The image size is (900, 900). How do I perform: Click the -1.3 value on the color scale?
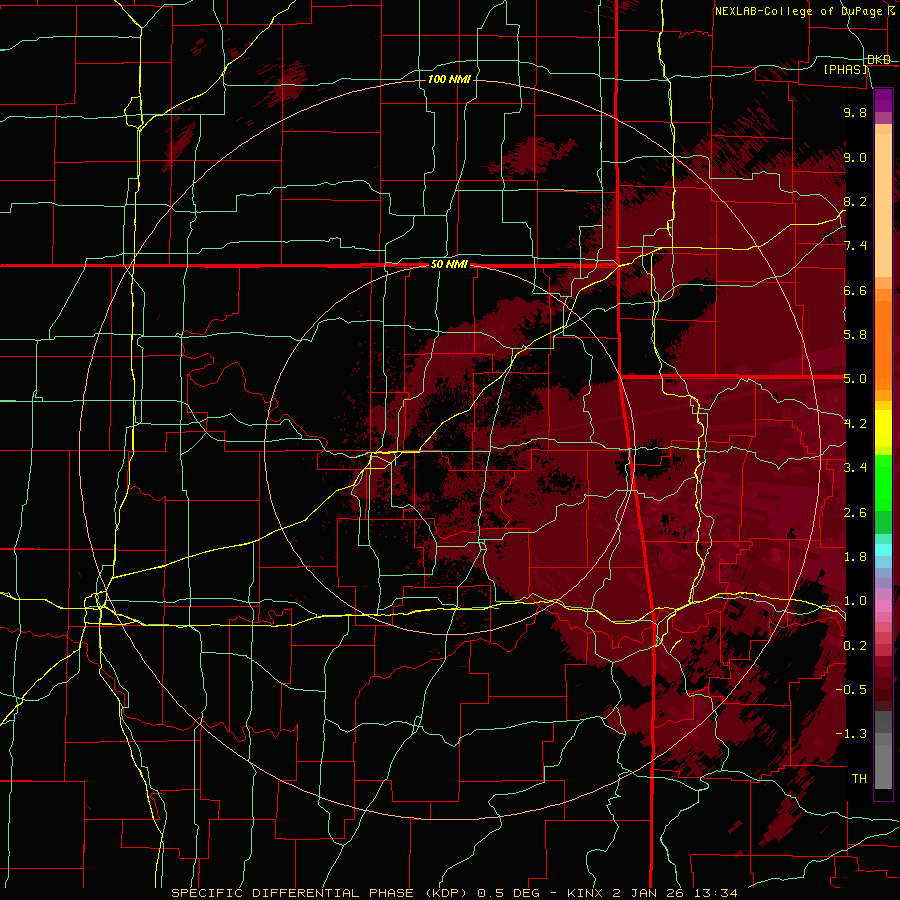pyautogui.click(x=851, y=734)
